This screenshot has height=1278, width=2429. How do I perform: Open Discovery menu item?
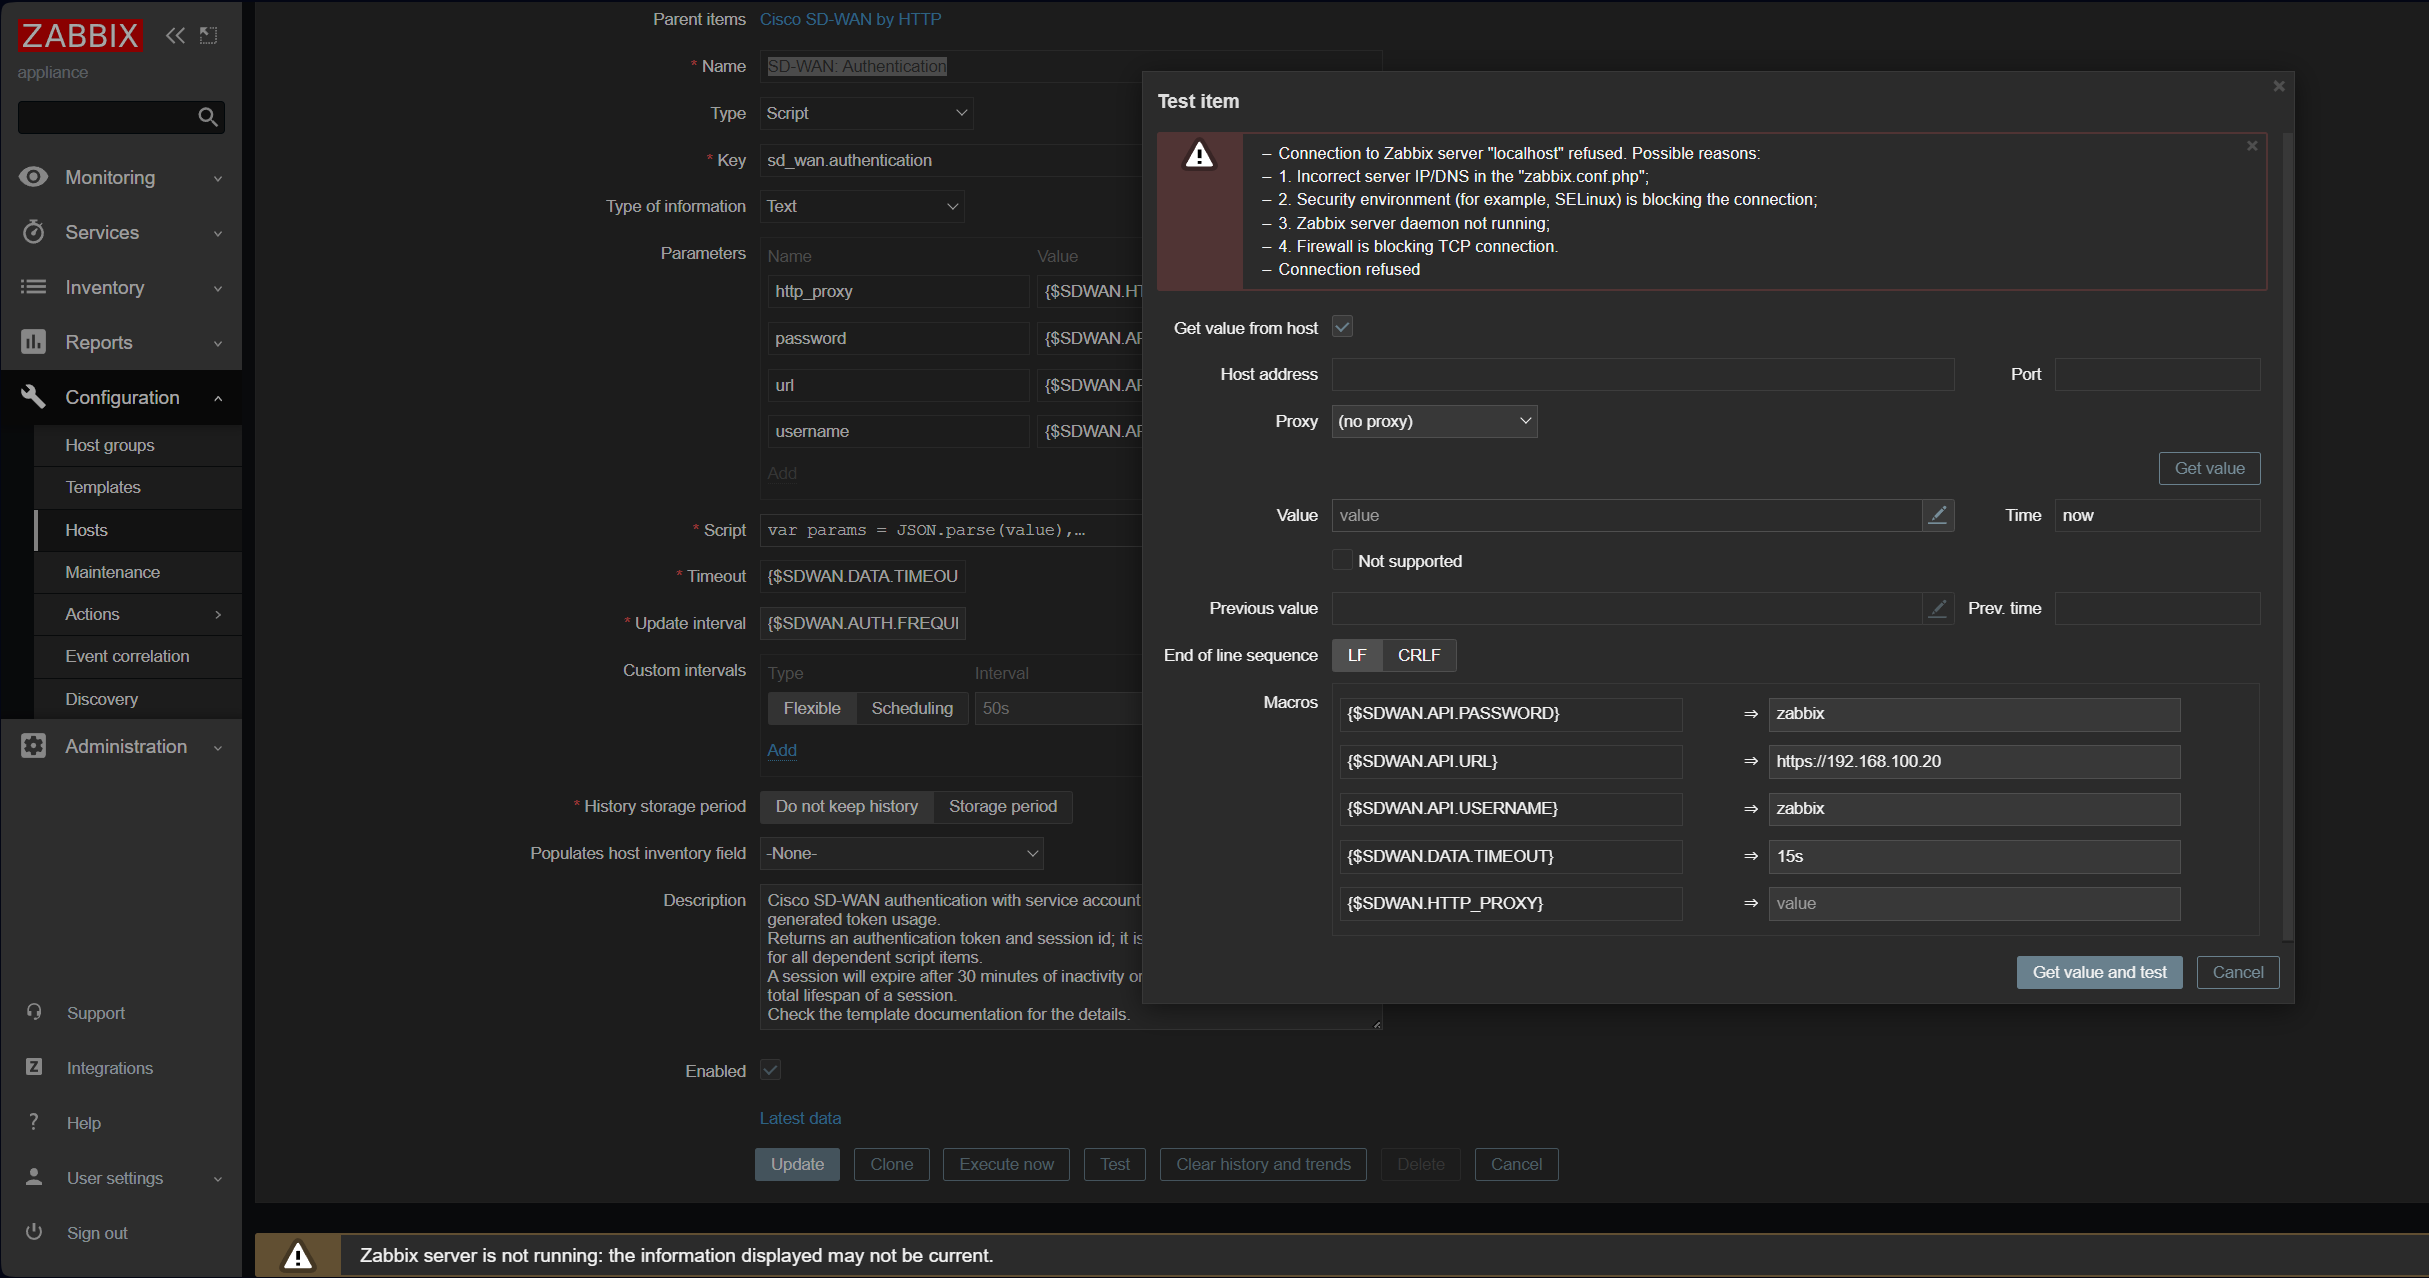pyautogui.click(x=138, y=699)
